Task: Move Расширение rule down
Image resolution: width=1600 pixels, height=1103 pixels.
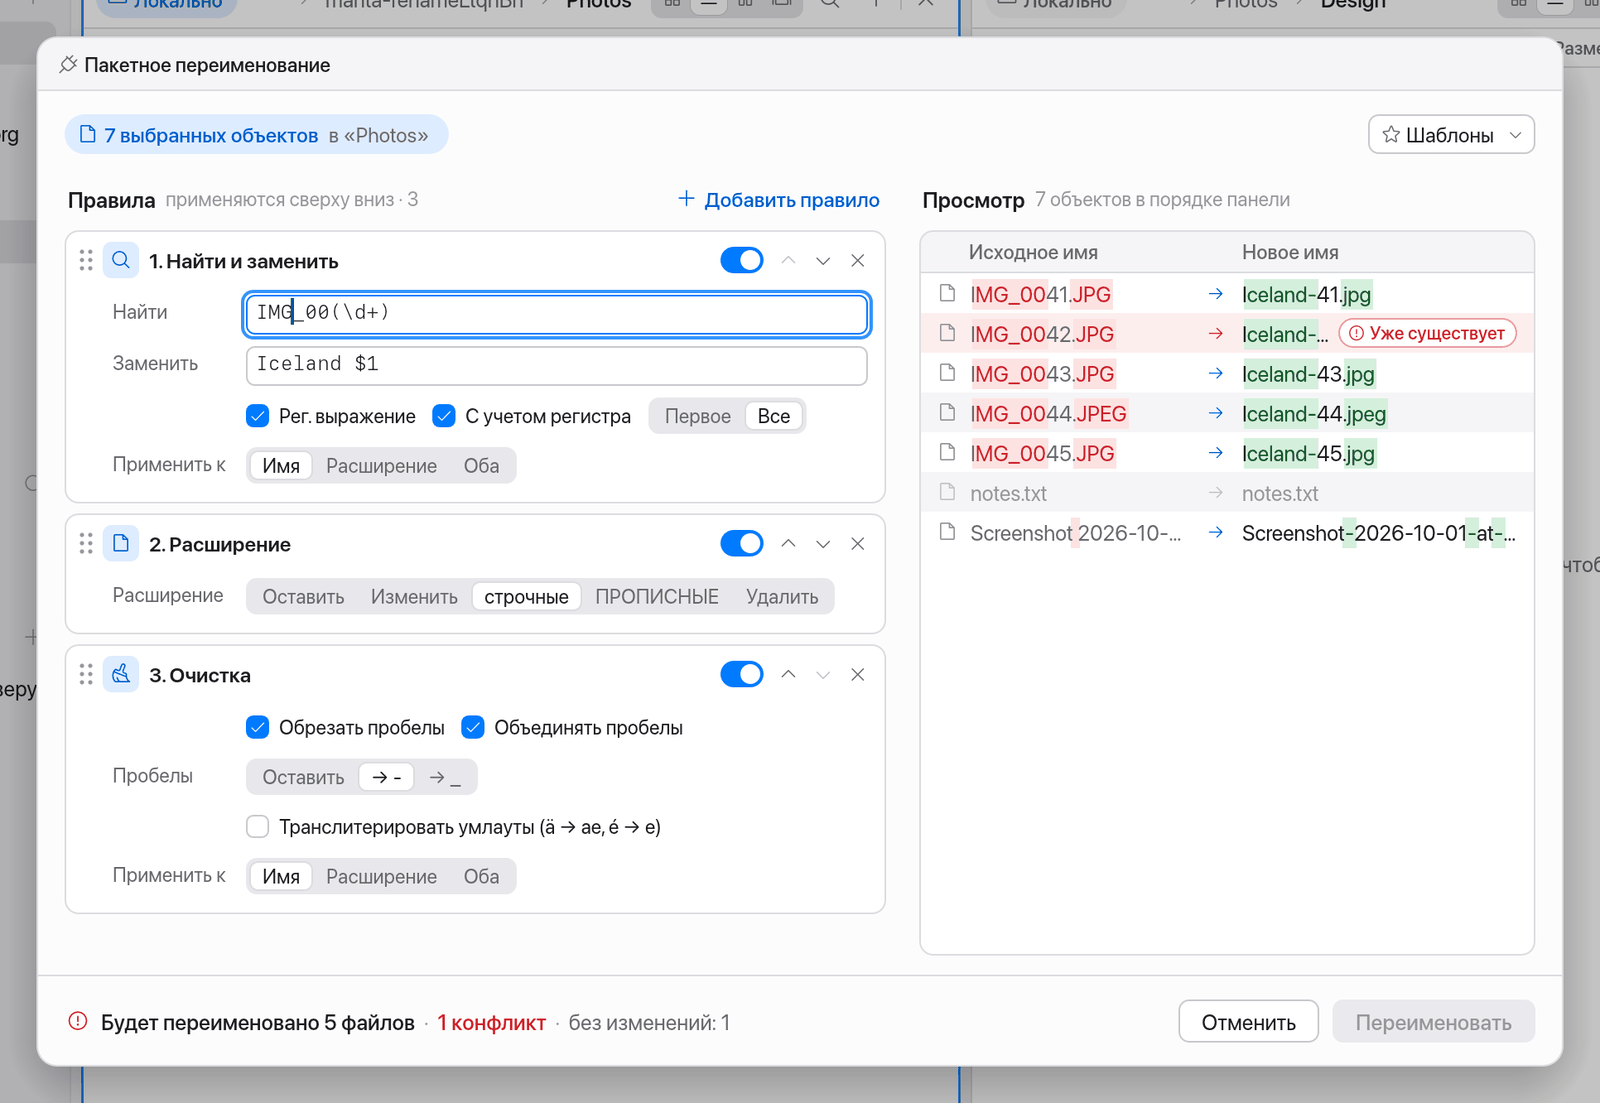Action: pos(823,544)
